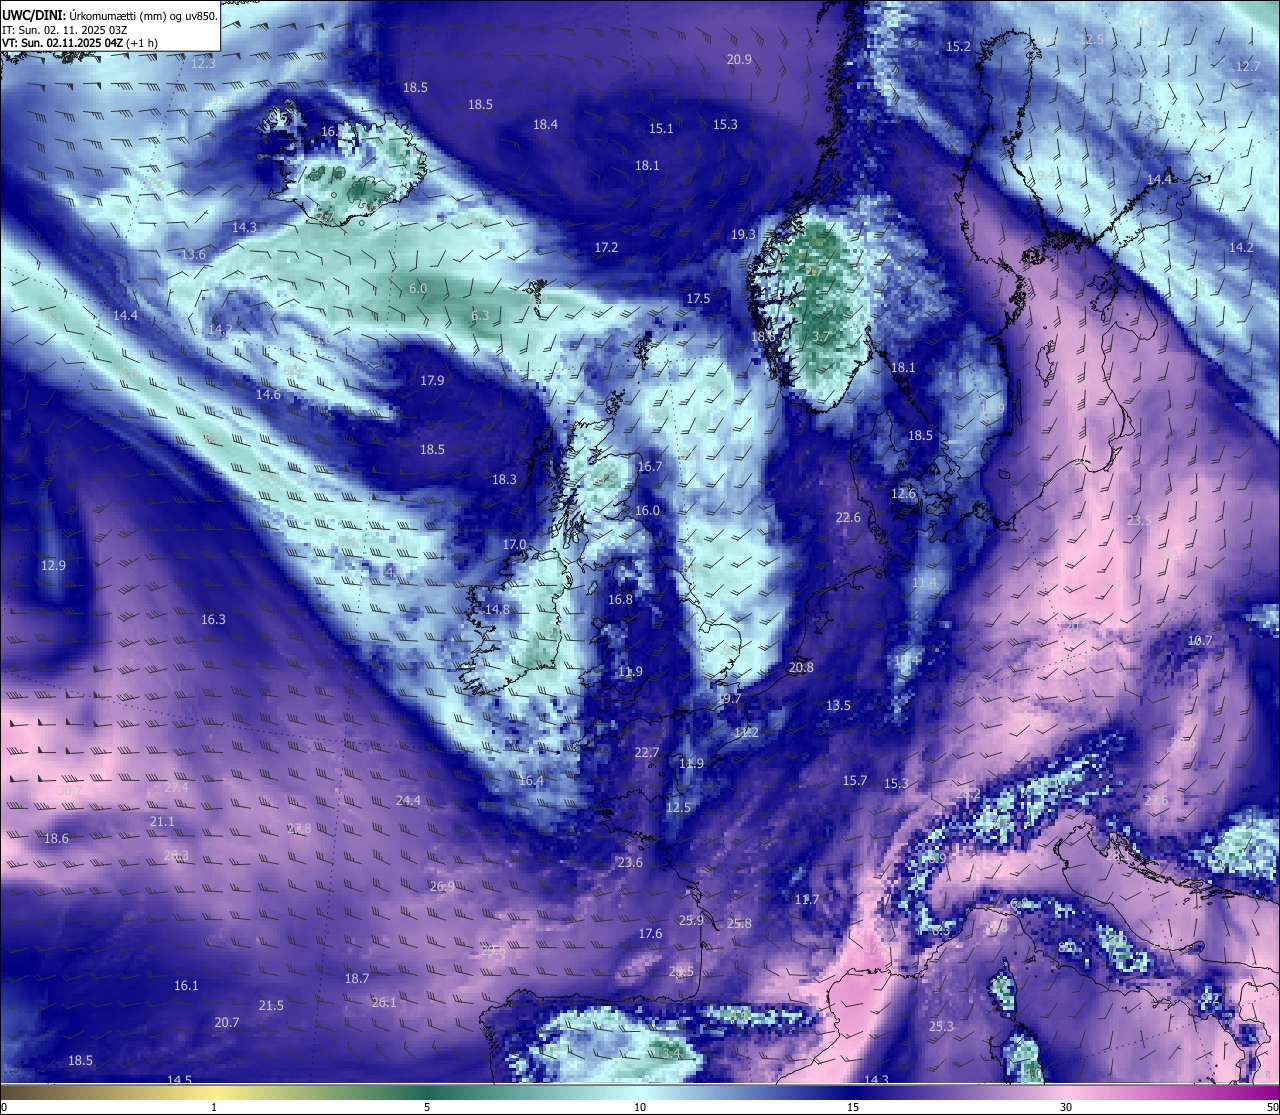This screenshot has width=1280, height=1115.
Task: Click the 11.7 value label
Action: 807,900
